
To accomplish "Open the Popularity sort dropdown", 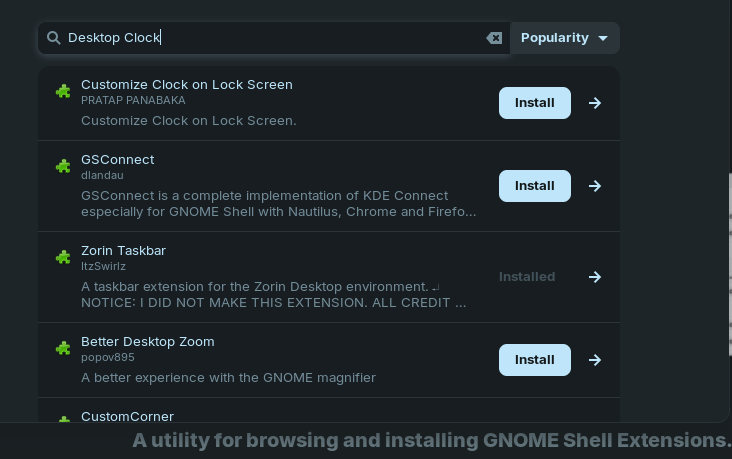I will click(565, 38).
